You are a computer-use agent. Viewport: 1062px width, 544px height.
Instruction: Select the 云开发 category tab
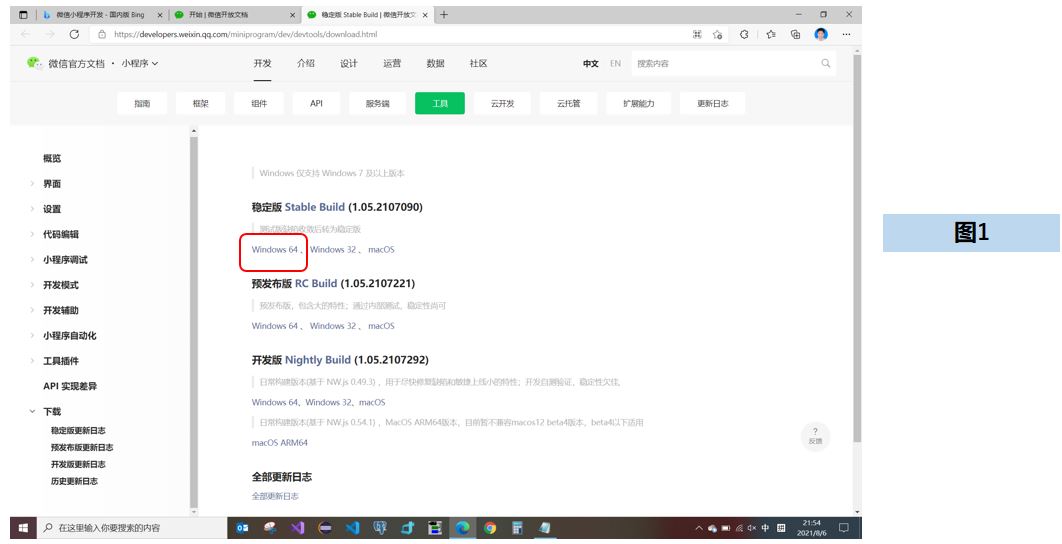click(503, 103)
